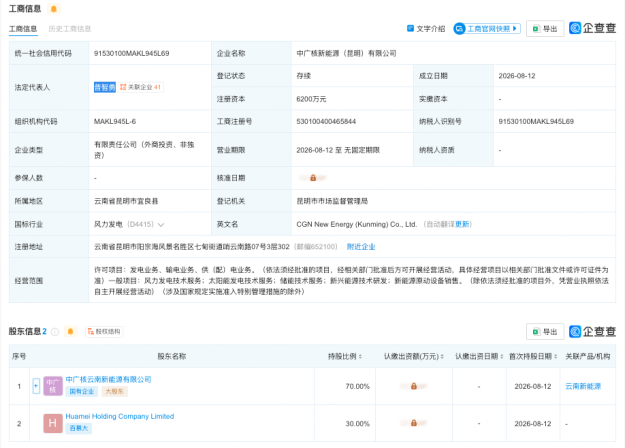625x448 pixels.
Task: Open the 历史工商信息 tab
Action: (x=70, y=29)
